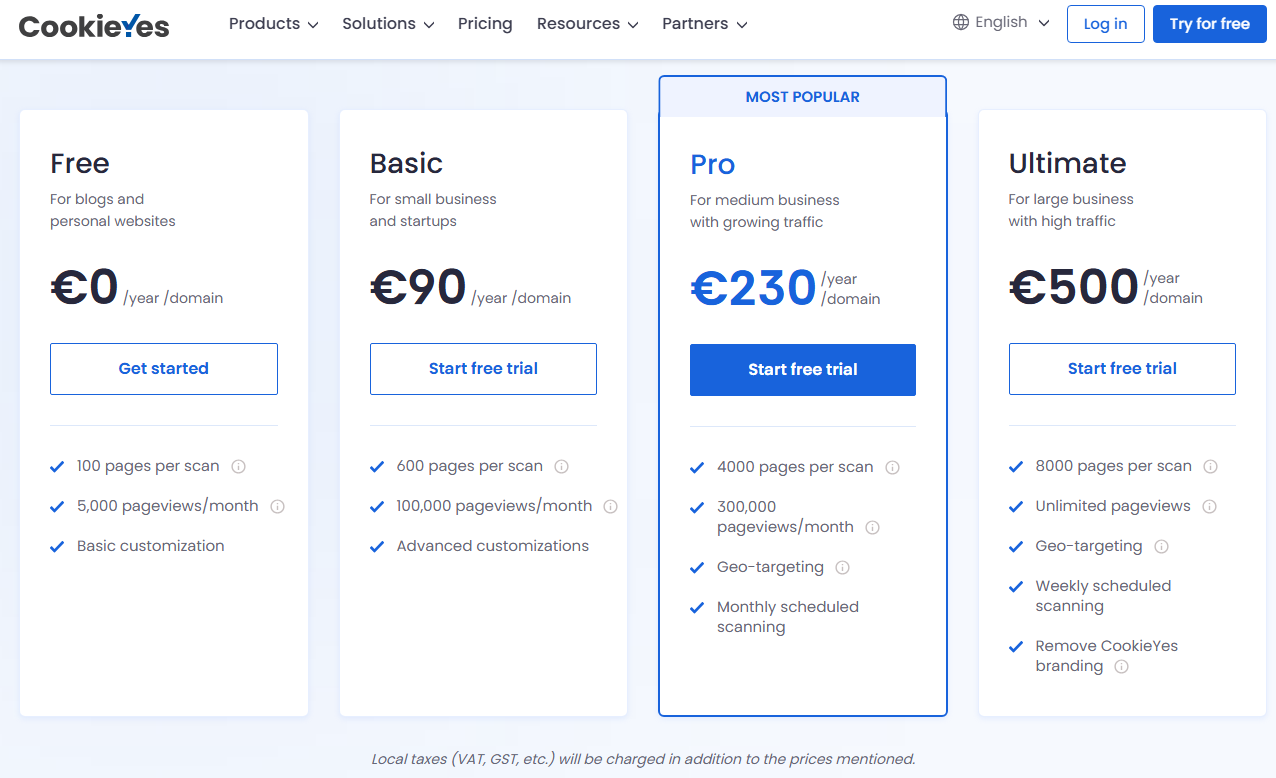Image resolution: width=1276 pixels, height=778 pixels.
Task: Click Try for free button
Action: [x=1210, y=24]
